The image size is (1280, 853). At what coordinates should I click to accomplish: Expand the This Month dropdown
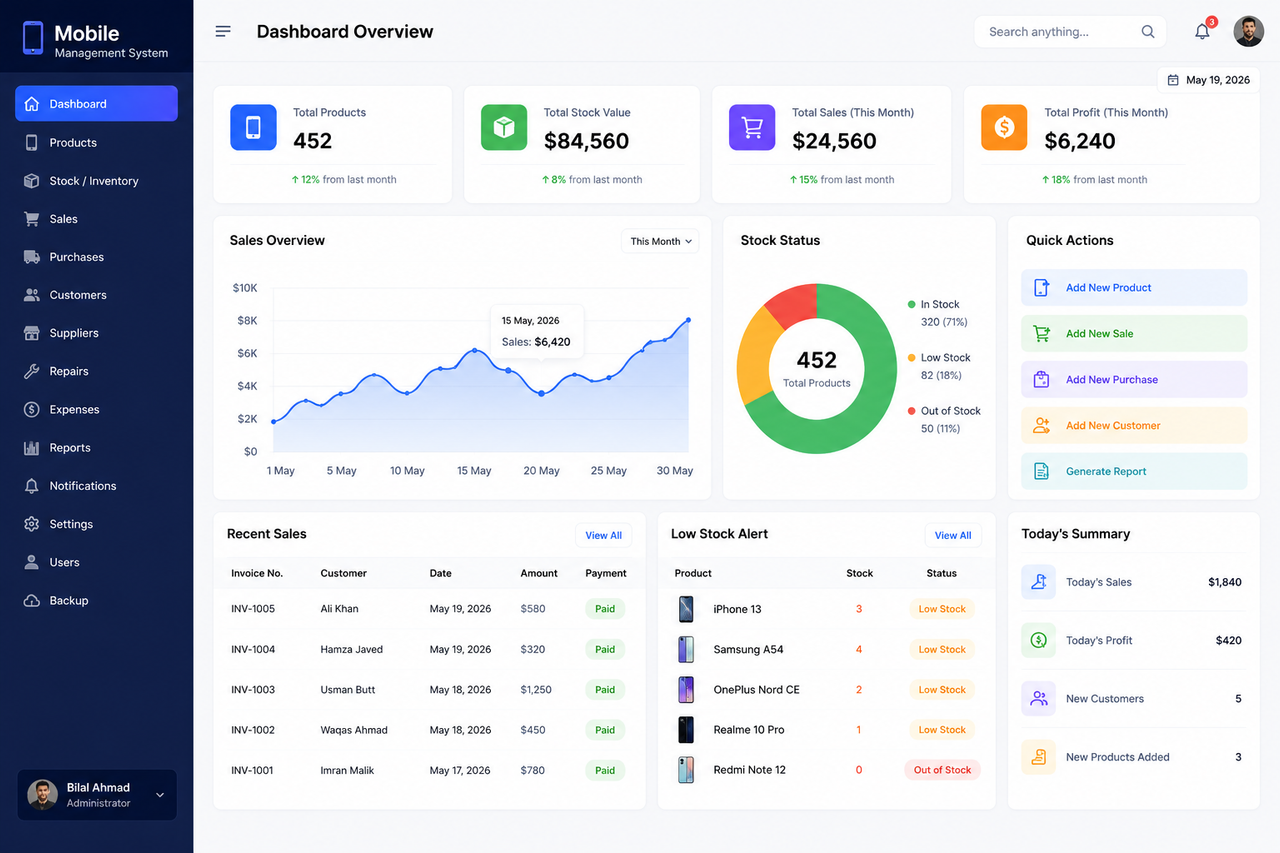tap(660, 241)
